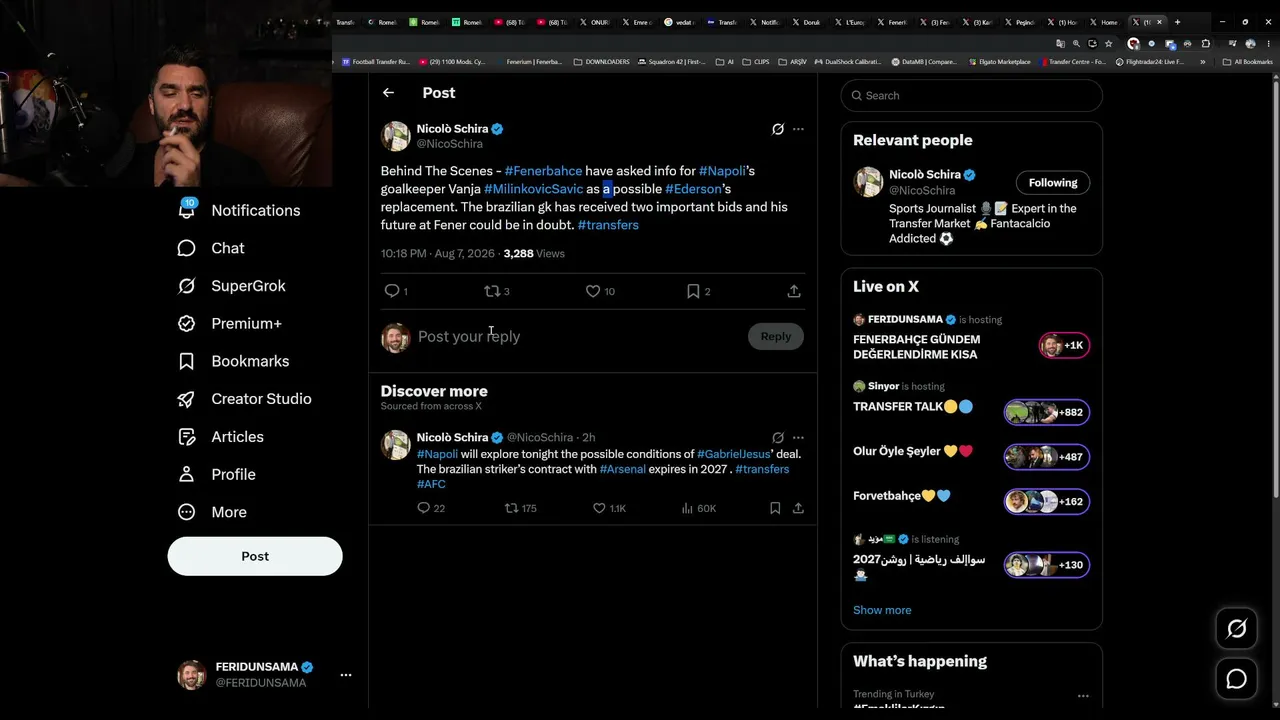Share the Gabriel Jesus post
The image size is (1280, 720).
(798, 508)
